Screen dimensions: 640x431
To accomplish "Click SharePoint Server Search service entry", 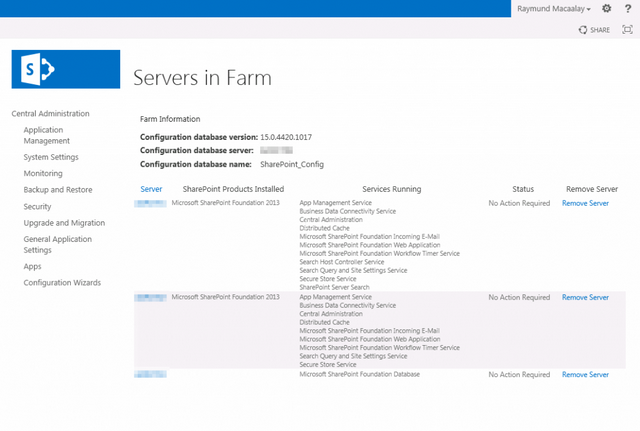I will click(334, 287).
